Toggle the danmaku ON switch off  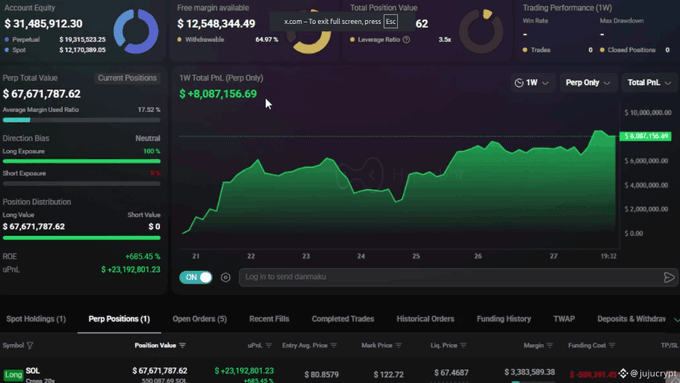(x=196, y=278)
